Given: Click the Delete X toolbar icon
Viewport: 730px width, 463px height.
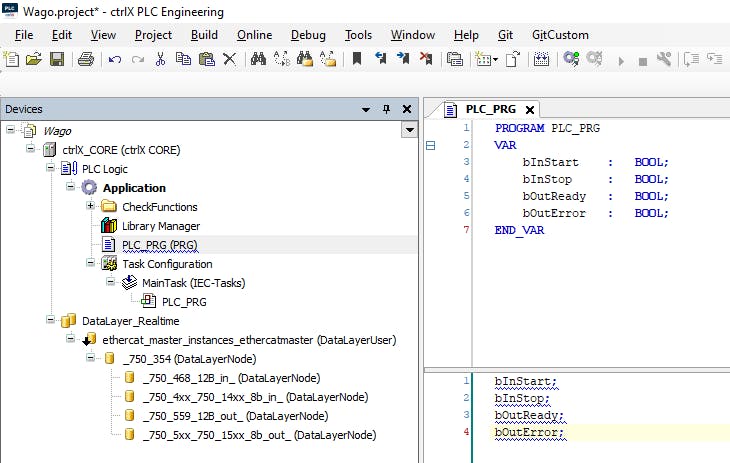Looking at the screenshot, I should 229,59.
